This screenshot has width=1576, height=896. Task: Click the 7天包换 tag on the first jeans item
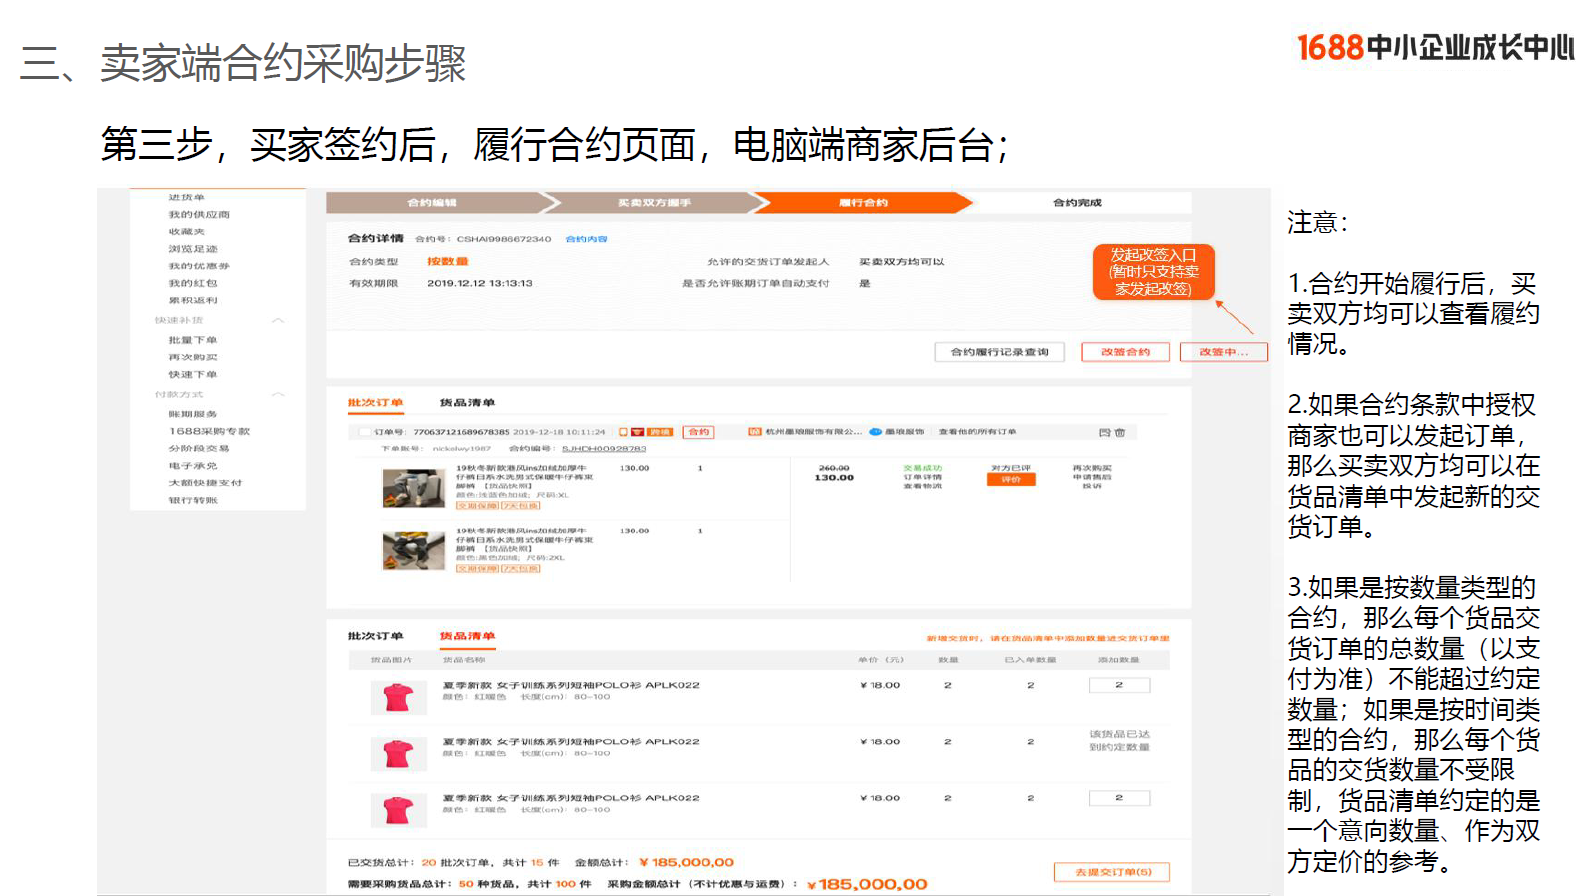[521, 506]
